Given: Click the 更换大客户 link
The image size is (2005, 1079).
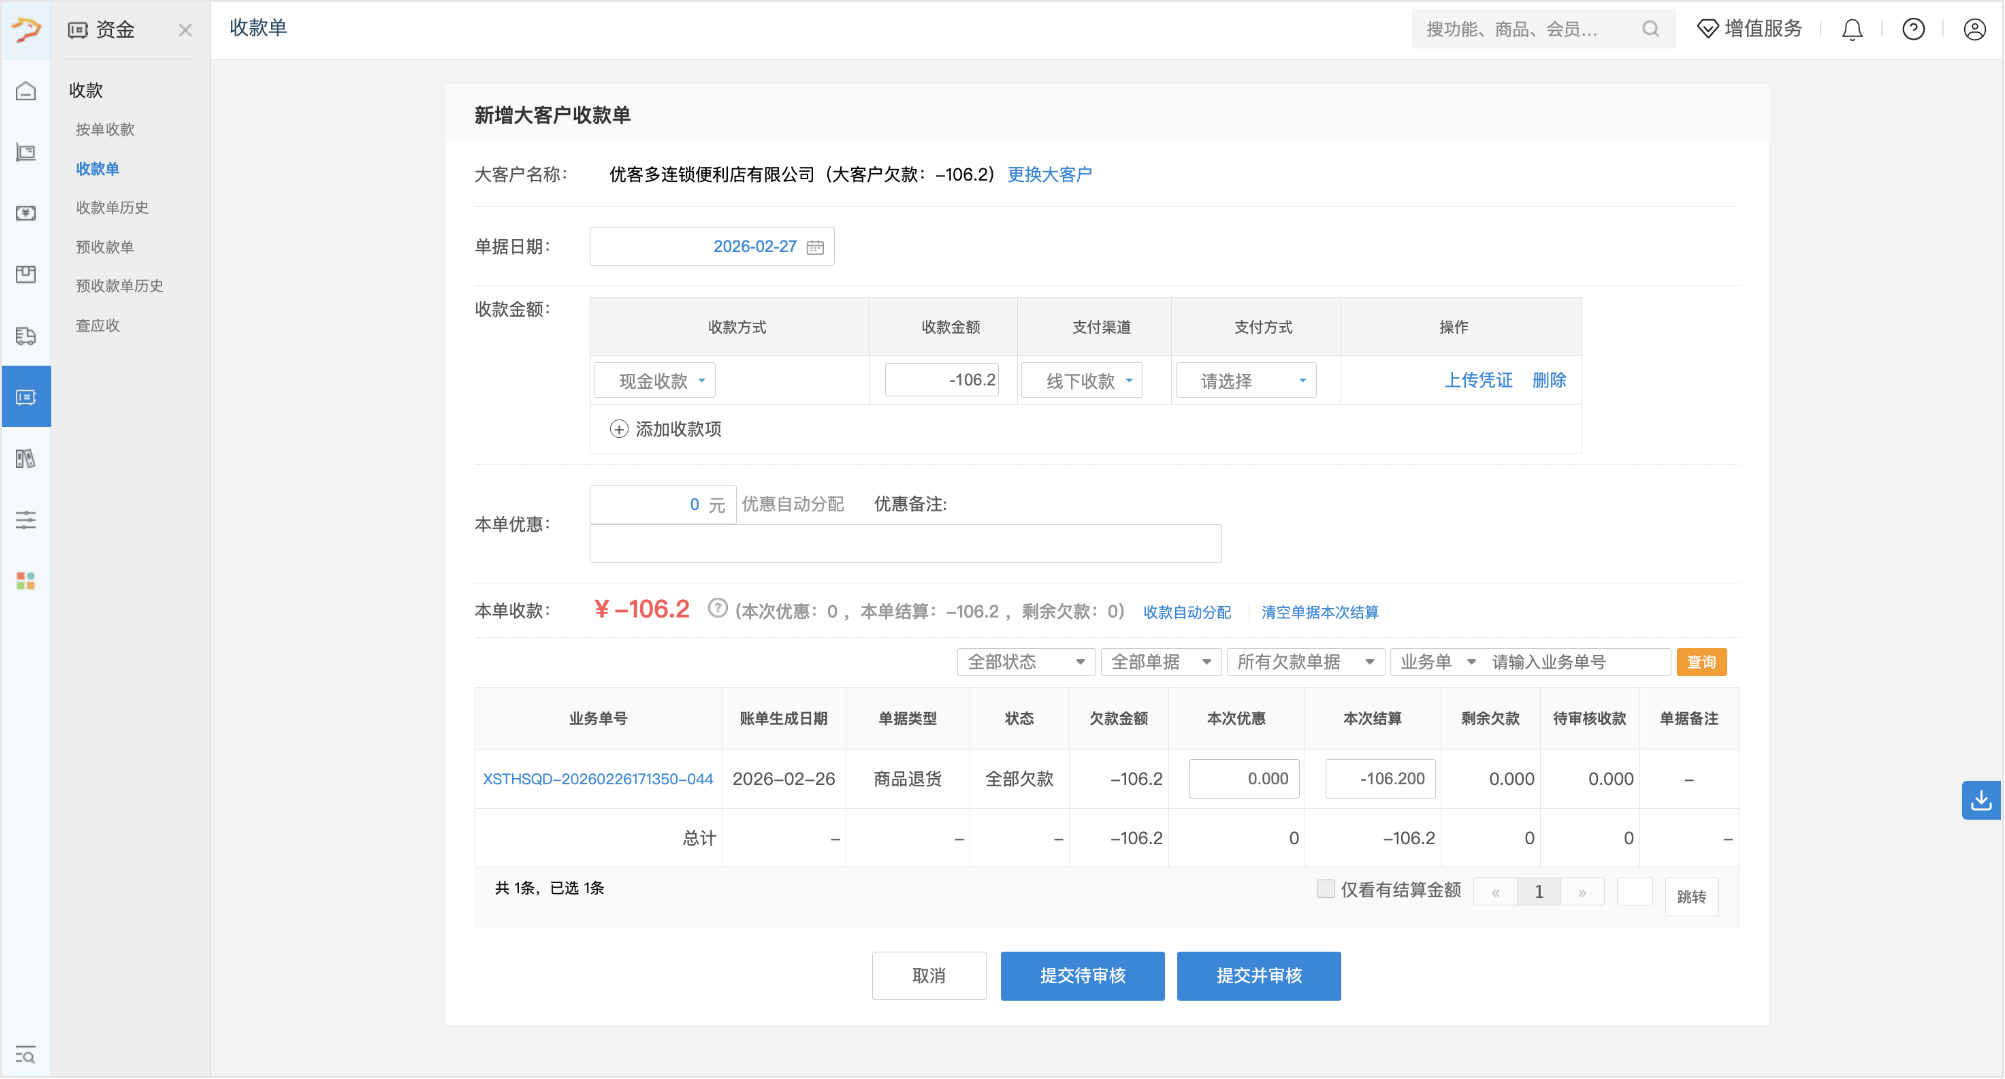Looking at the screenshot, I should pyautogui.click(x=1049, y=175).
